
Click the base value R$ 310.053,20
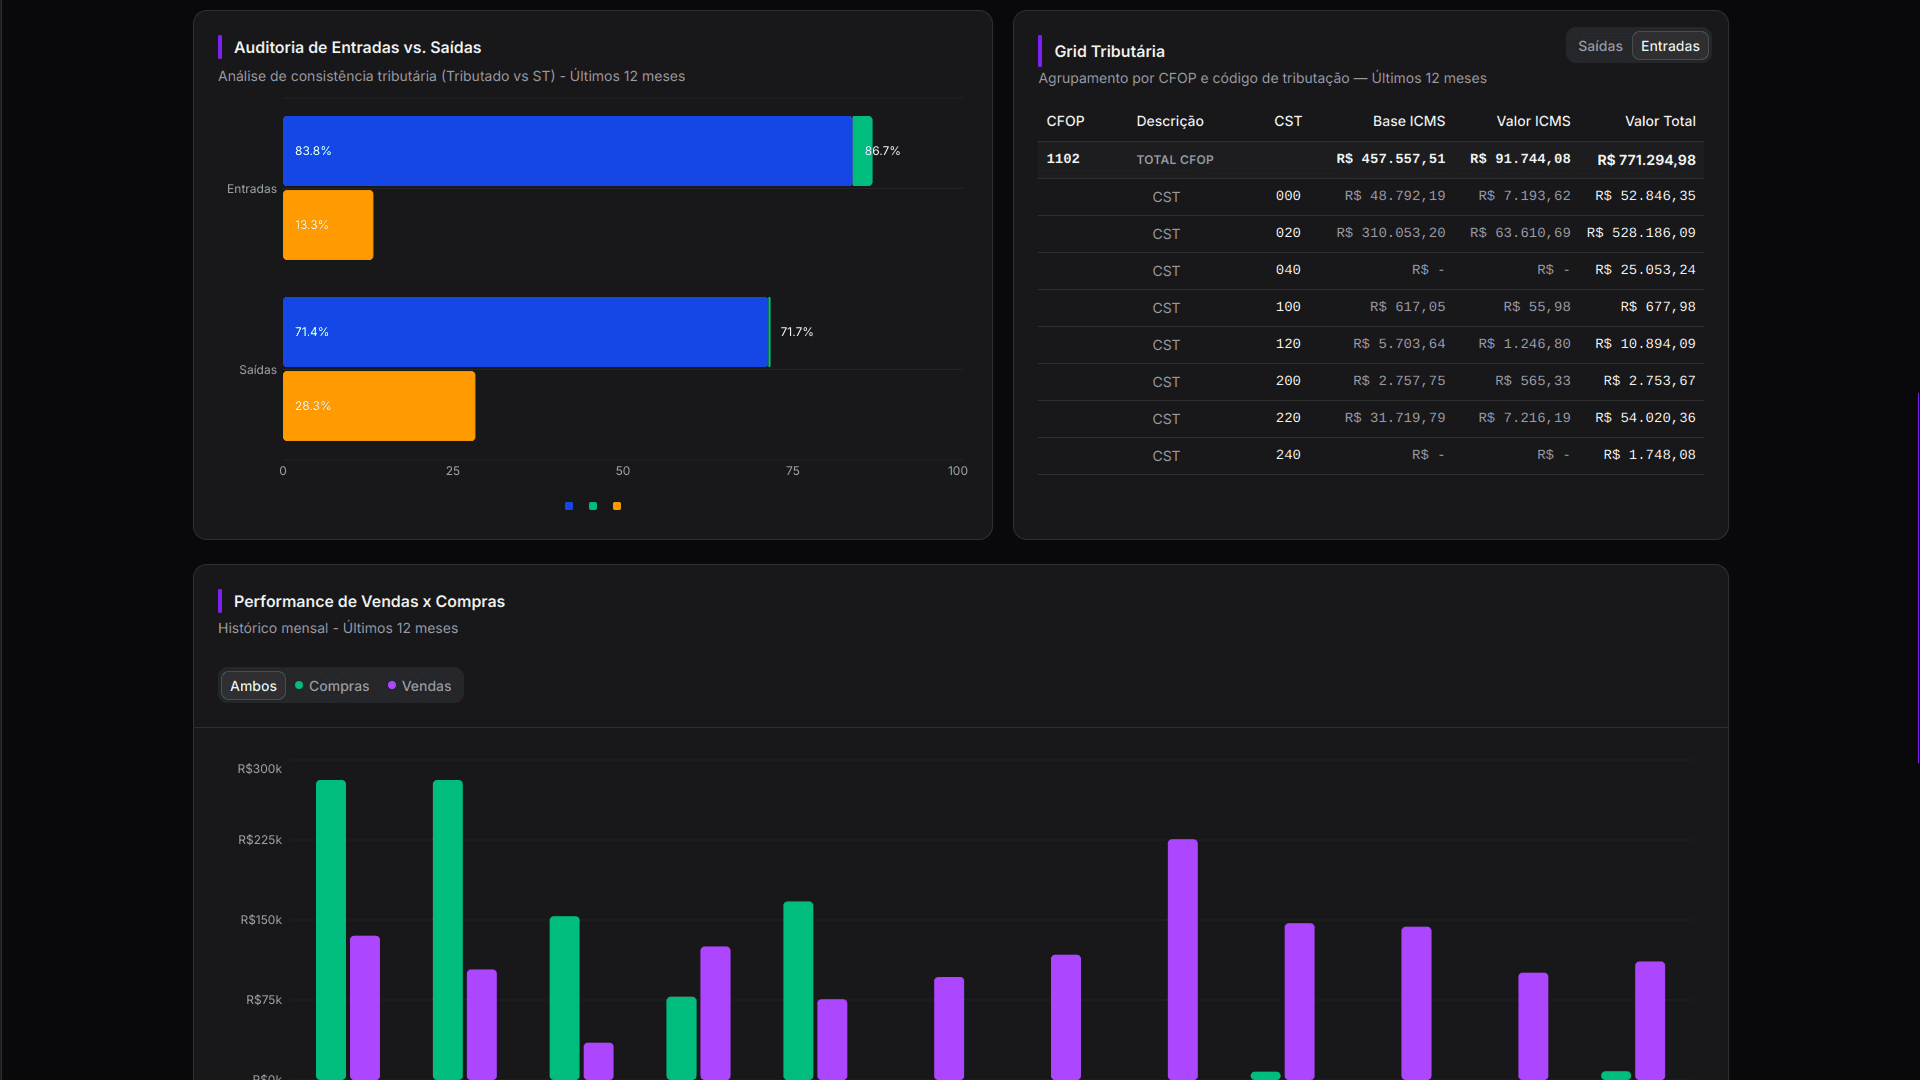1390,233
